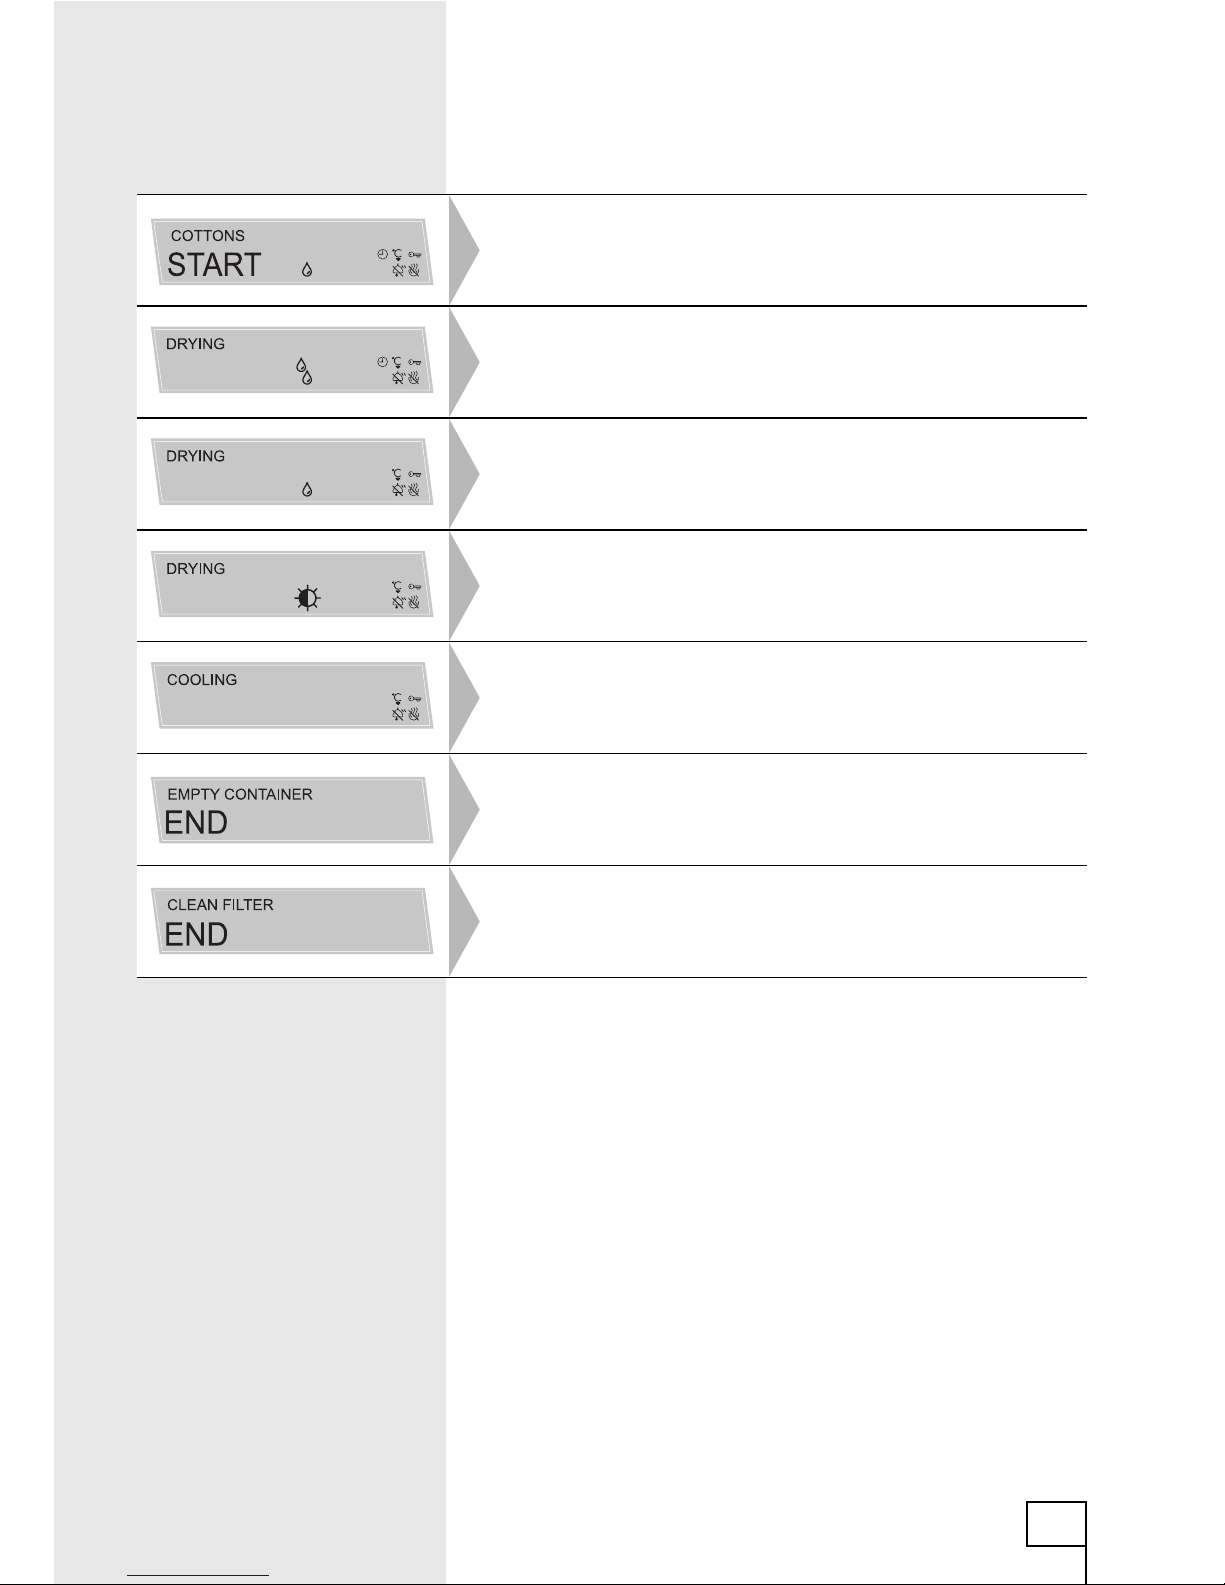Click the END text under EMPTY CONTAINER
The width and height of the screenshot is (1225, 1585).
196,823
